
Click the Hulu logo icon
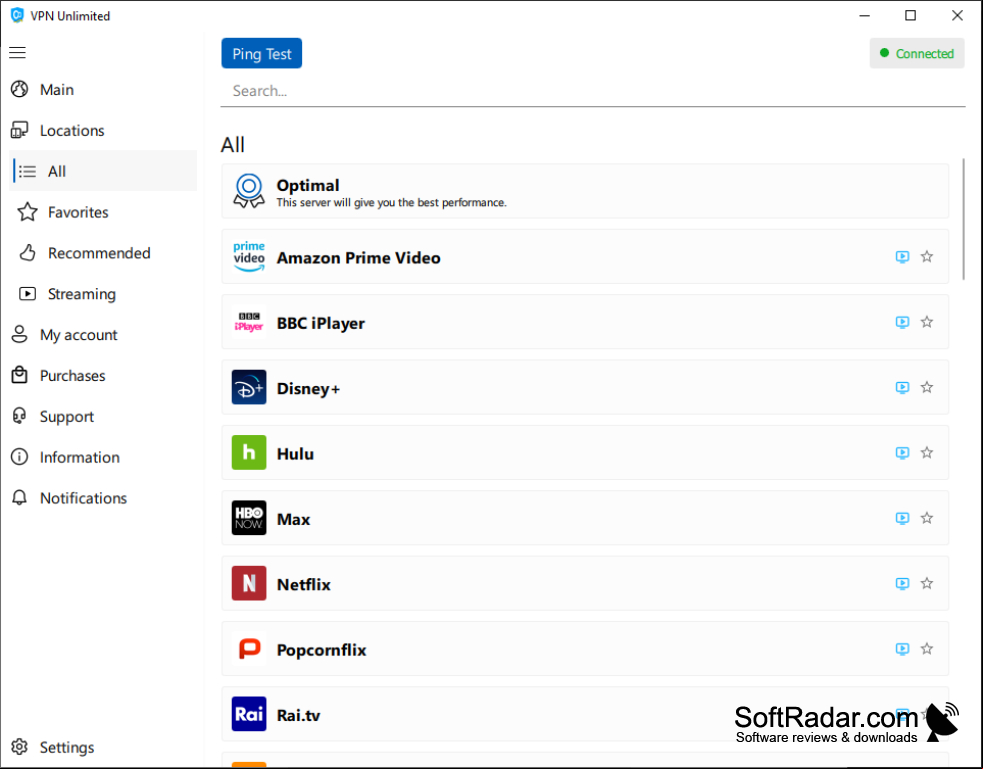pyautogui.click(x=249, y=453)
